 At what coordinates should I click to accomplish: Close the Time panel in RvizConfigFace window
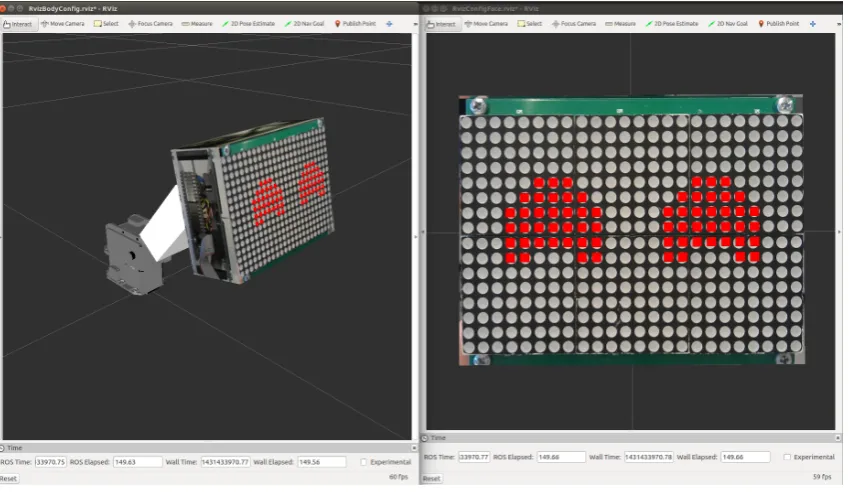coord(838,438)
